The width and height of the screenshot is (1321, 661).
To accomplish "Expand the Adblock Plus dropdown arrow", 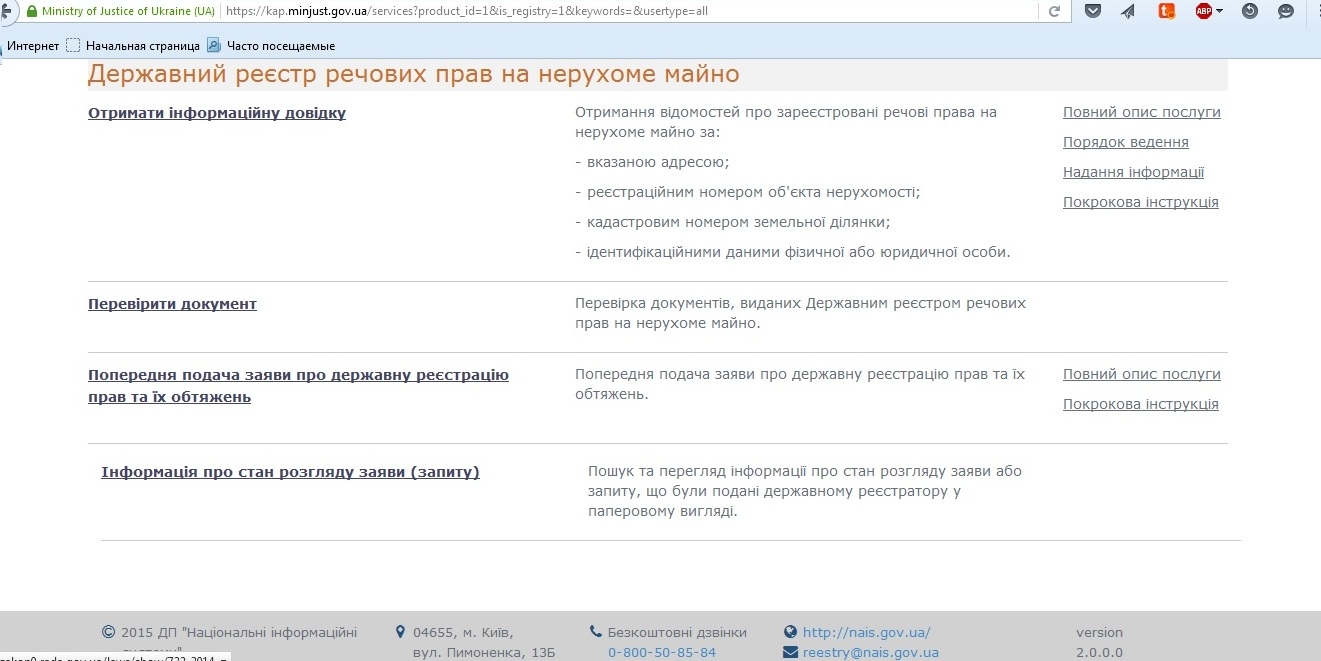I will click(x=1220, y=12).
